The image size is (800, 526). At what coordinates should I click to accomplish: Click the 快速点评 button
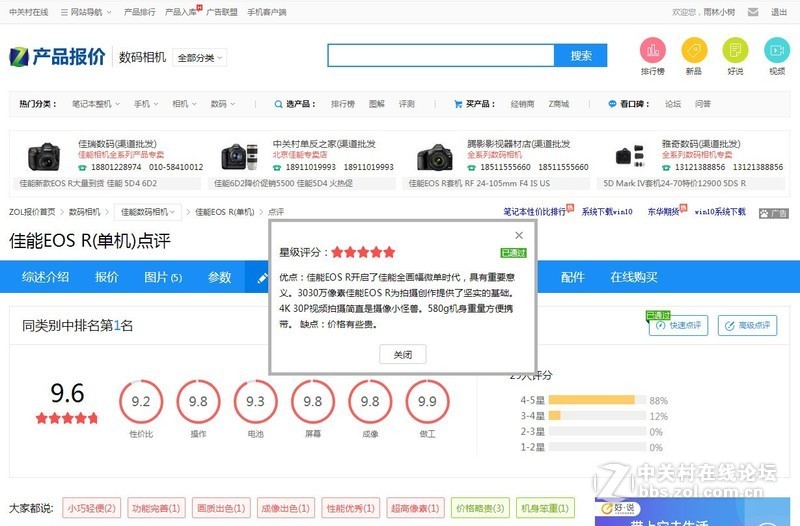[x=678, y=325]
